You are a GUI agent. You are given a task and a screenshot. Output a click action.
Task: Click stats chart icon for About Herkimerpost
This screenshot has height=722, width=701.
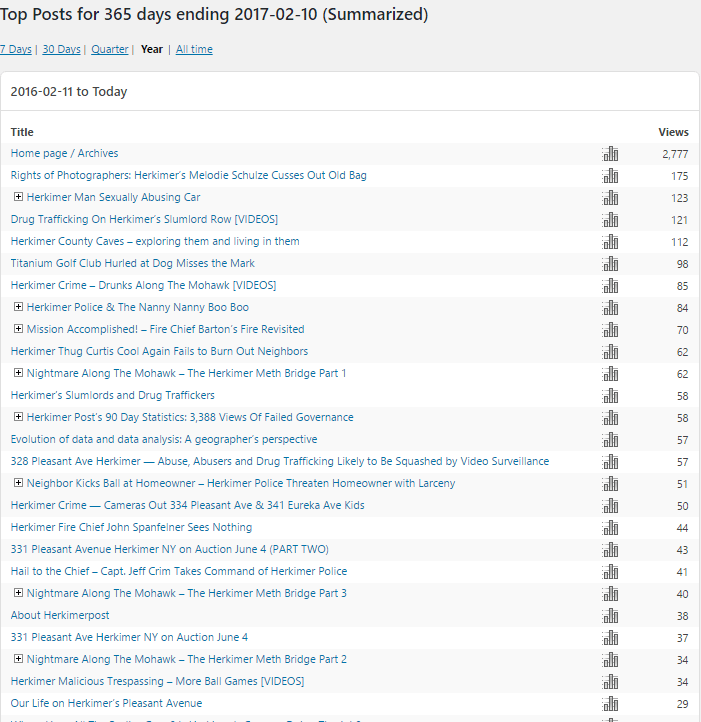click(610, 616)
